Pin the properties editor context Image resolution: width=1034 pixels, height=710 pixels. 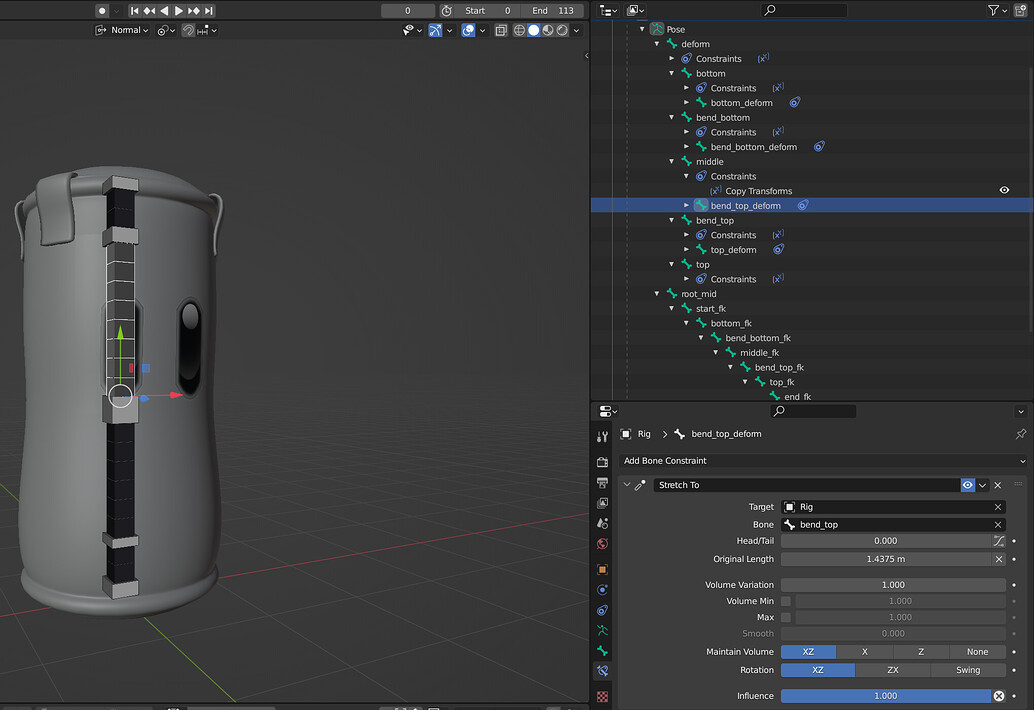[x=1021, y=434]
